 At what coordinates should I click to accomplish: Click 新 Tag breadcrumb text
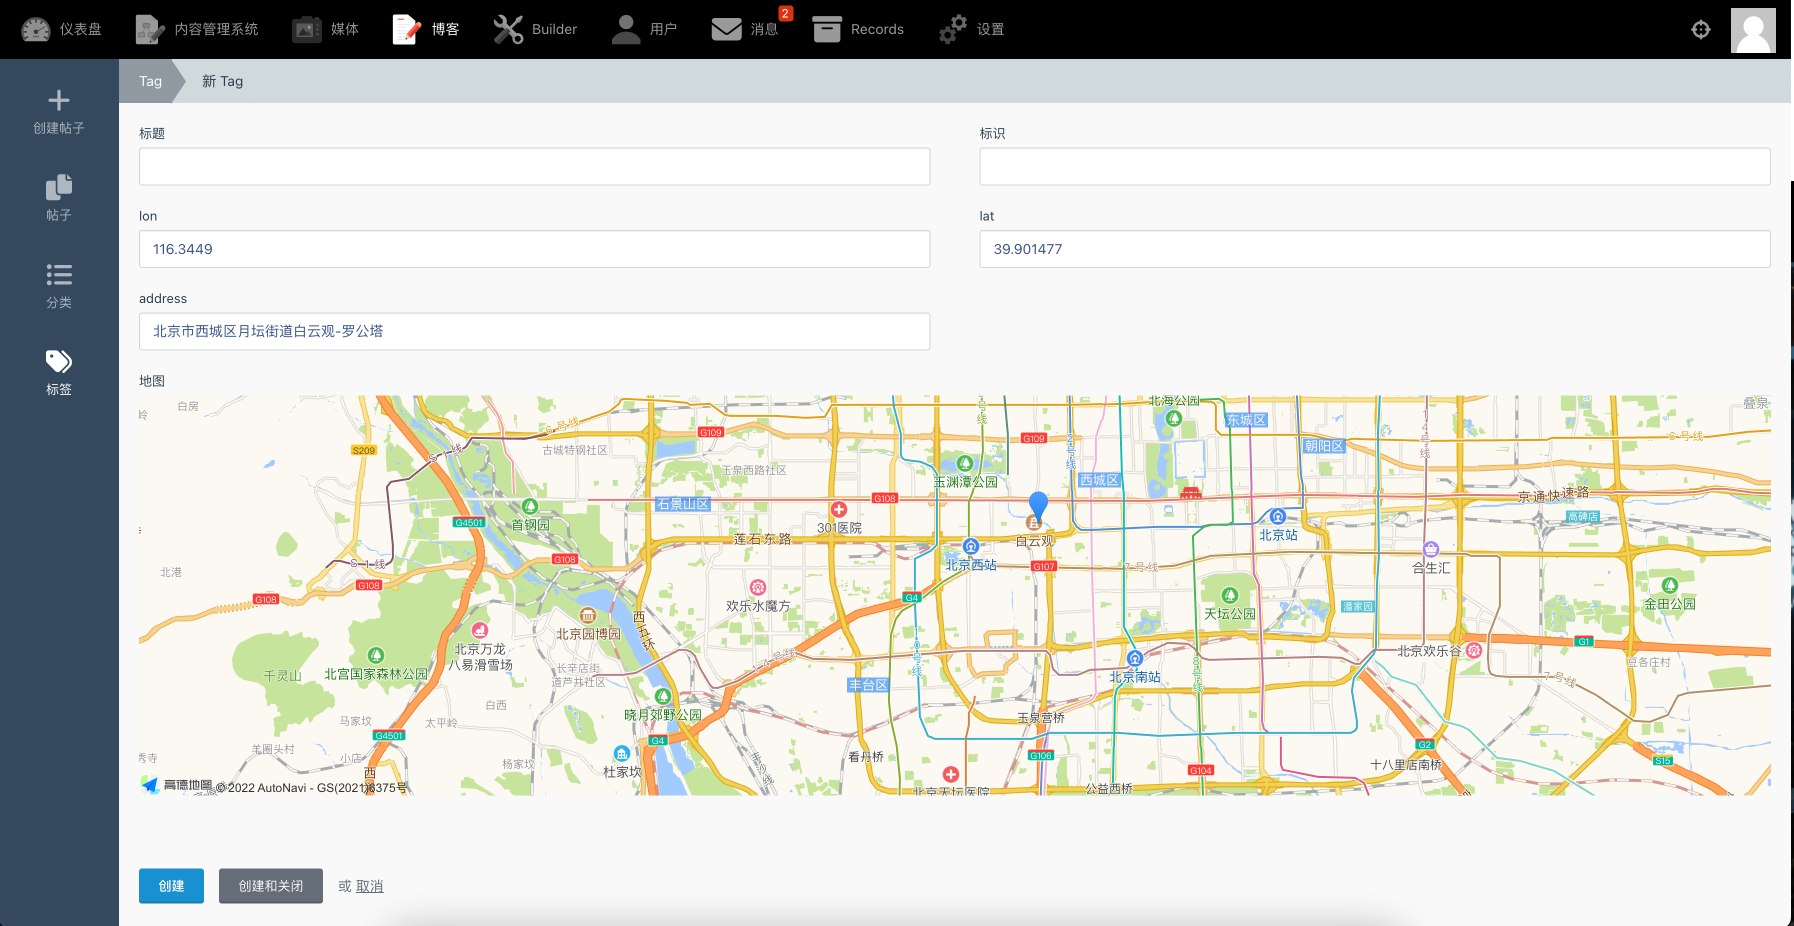pyautogui.click(x=222, y=81)
